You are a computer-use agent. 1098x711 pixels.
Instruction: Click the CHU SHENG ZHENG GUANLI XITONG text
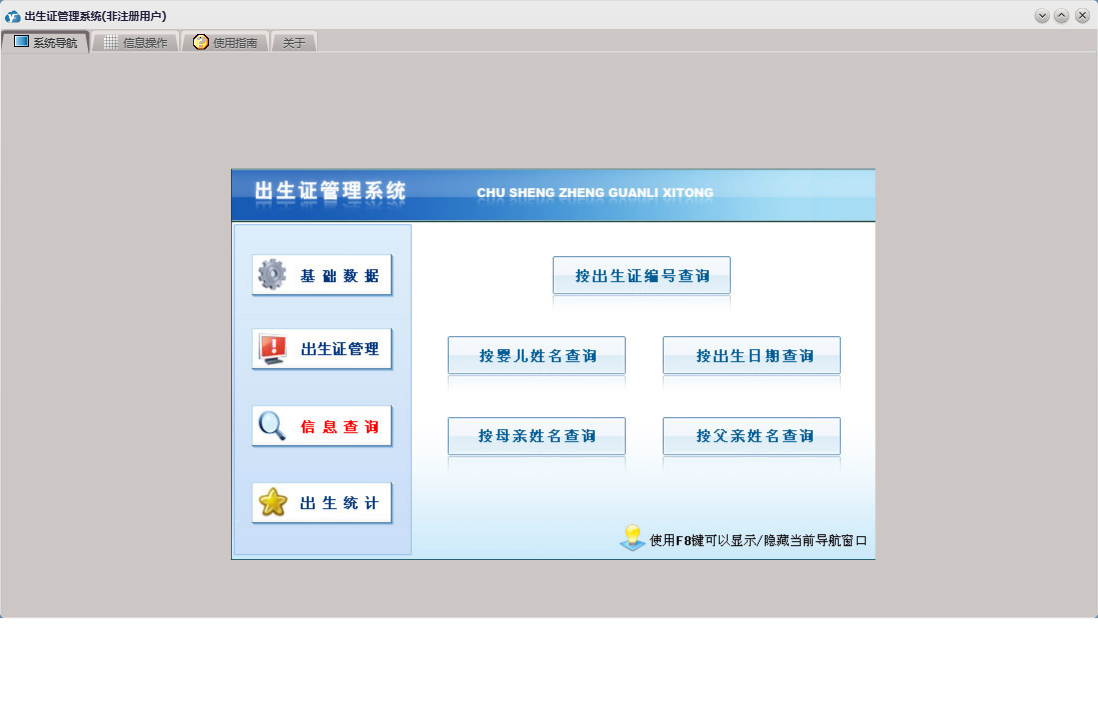pyautogui.click(x=595, y=193)
